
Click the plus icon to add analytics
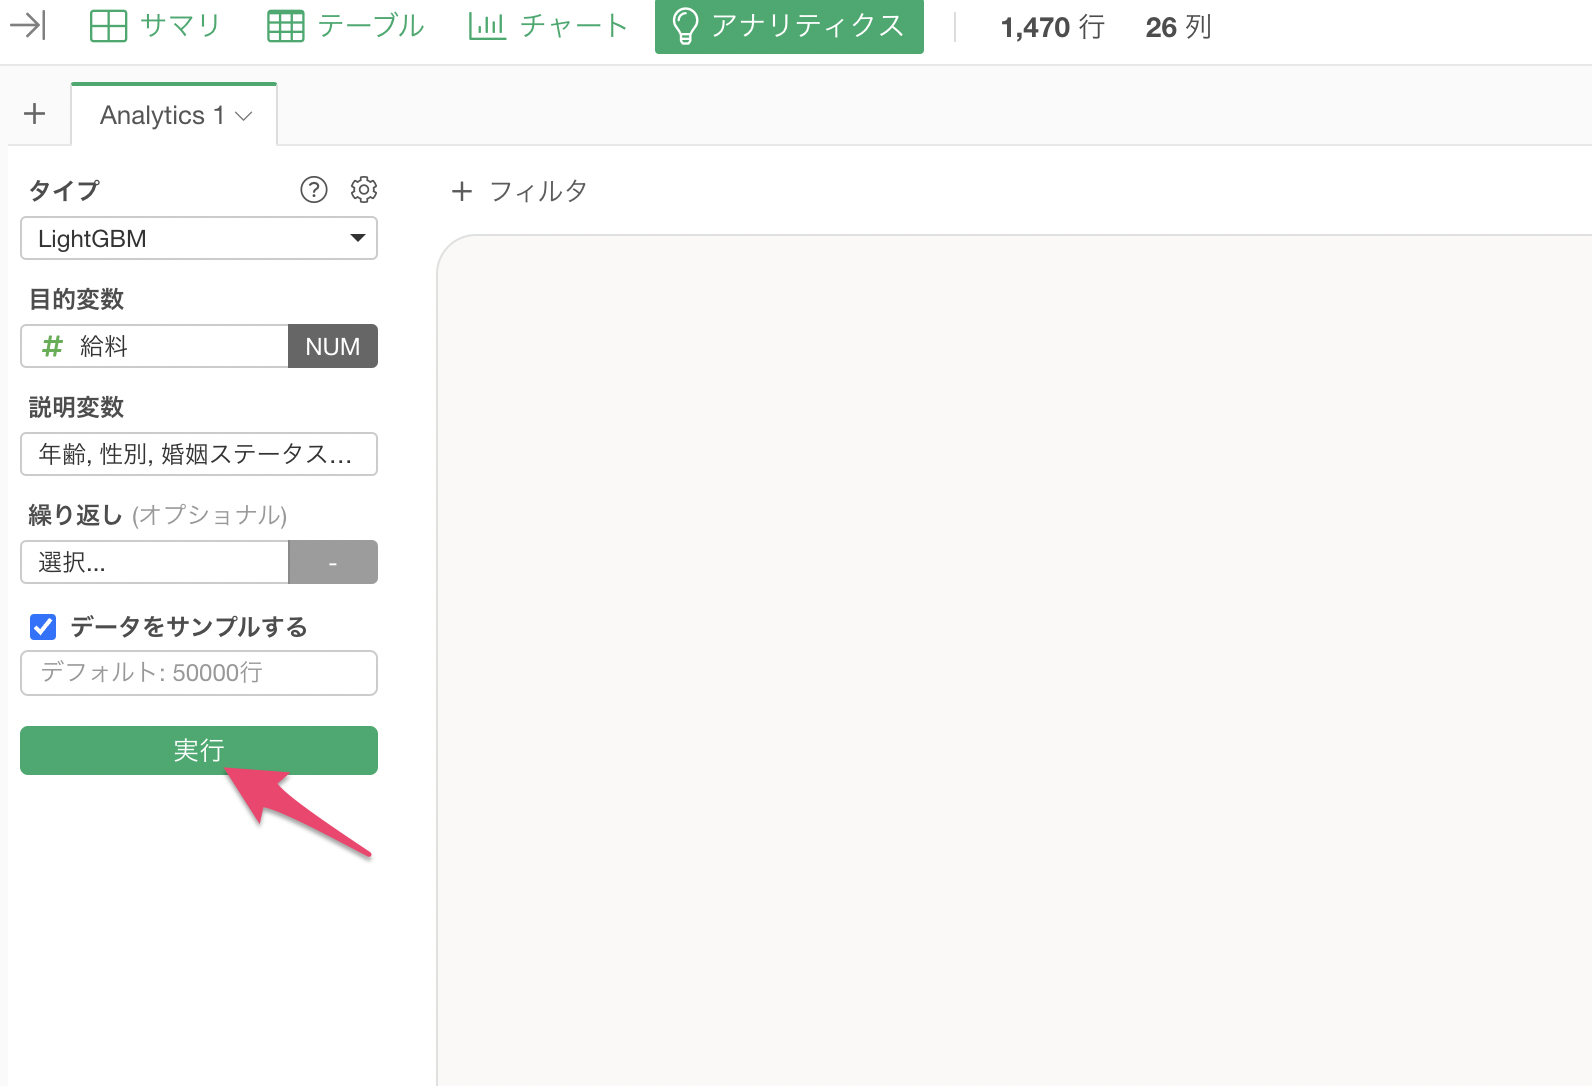pos(35,114)
